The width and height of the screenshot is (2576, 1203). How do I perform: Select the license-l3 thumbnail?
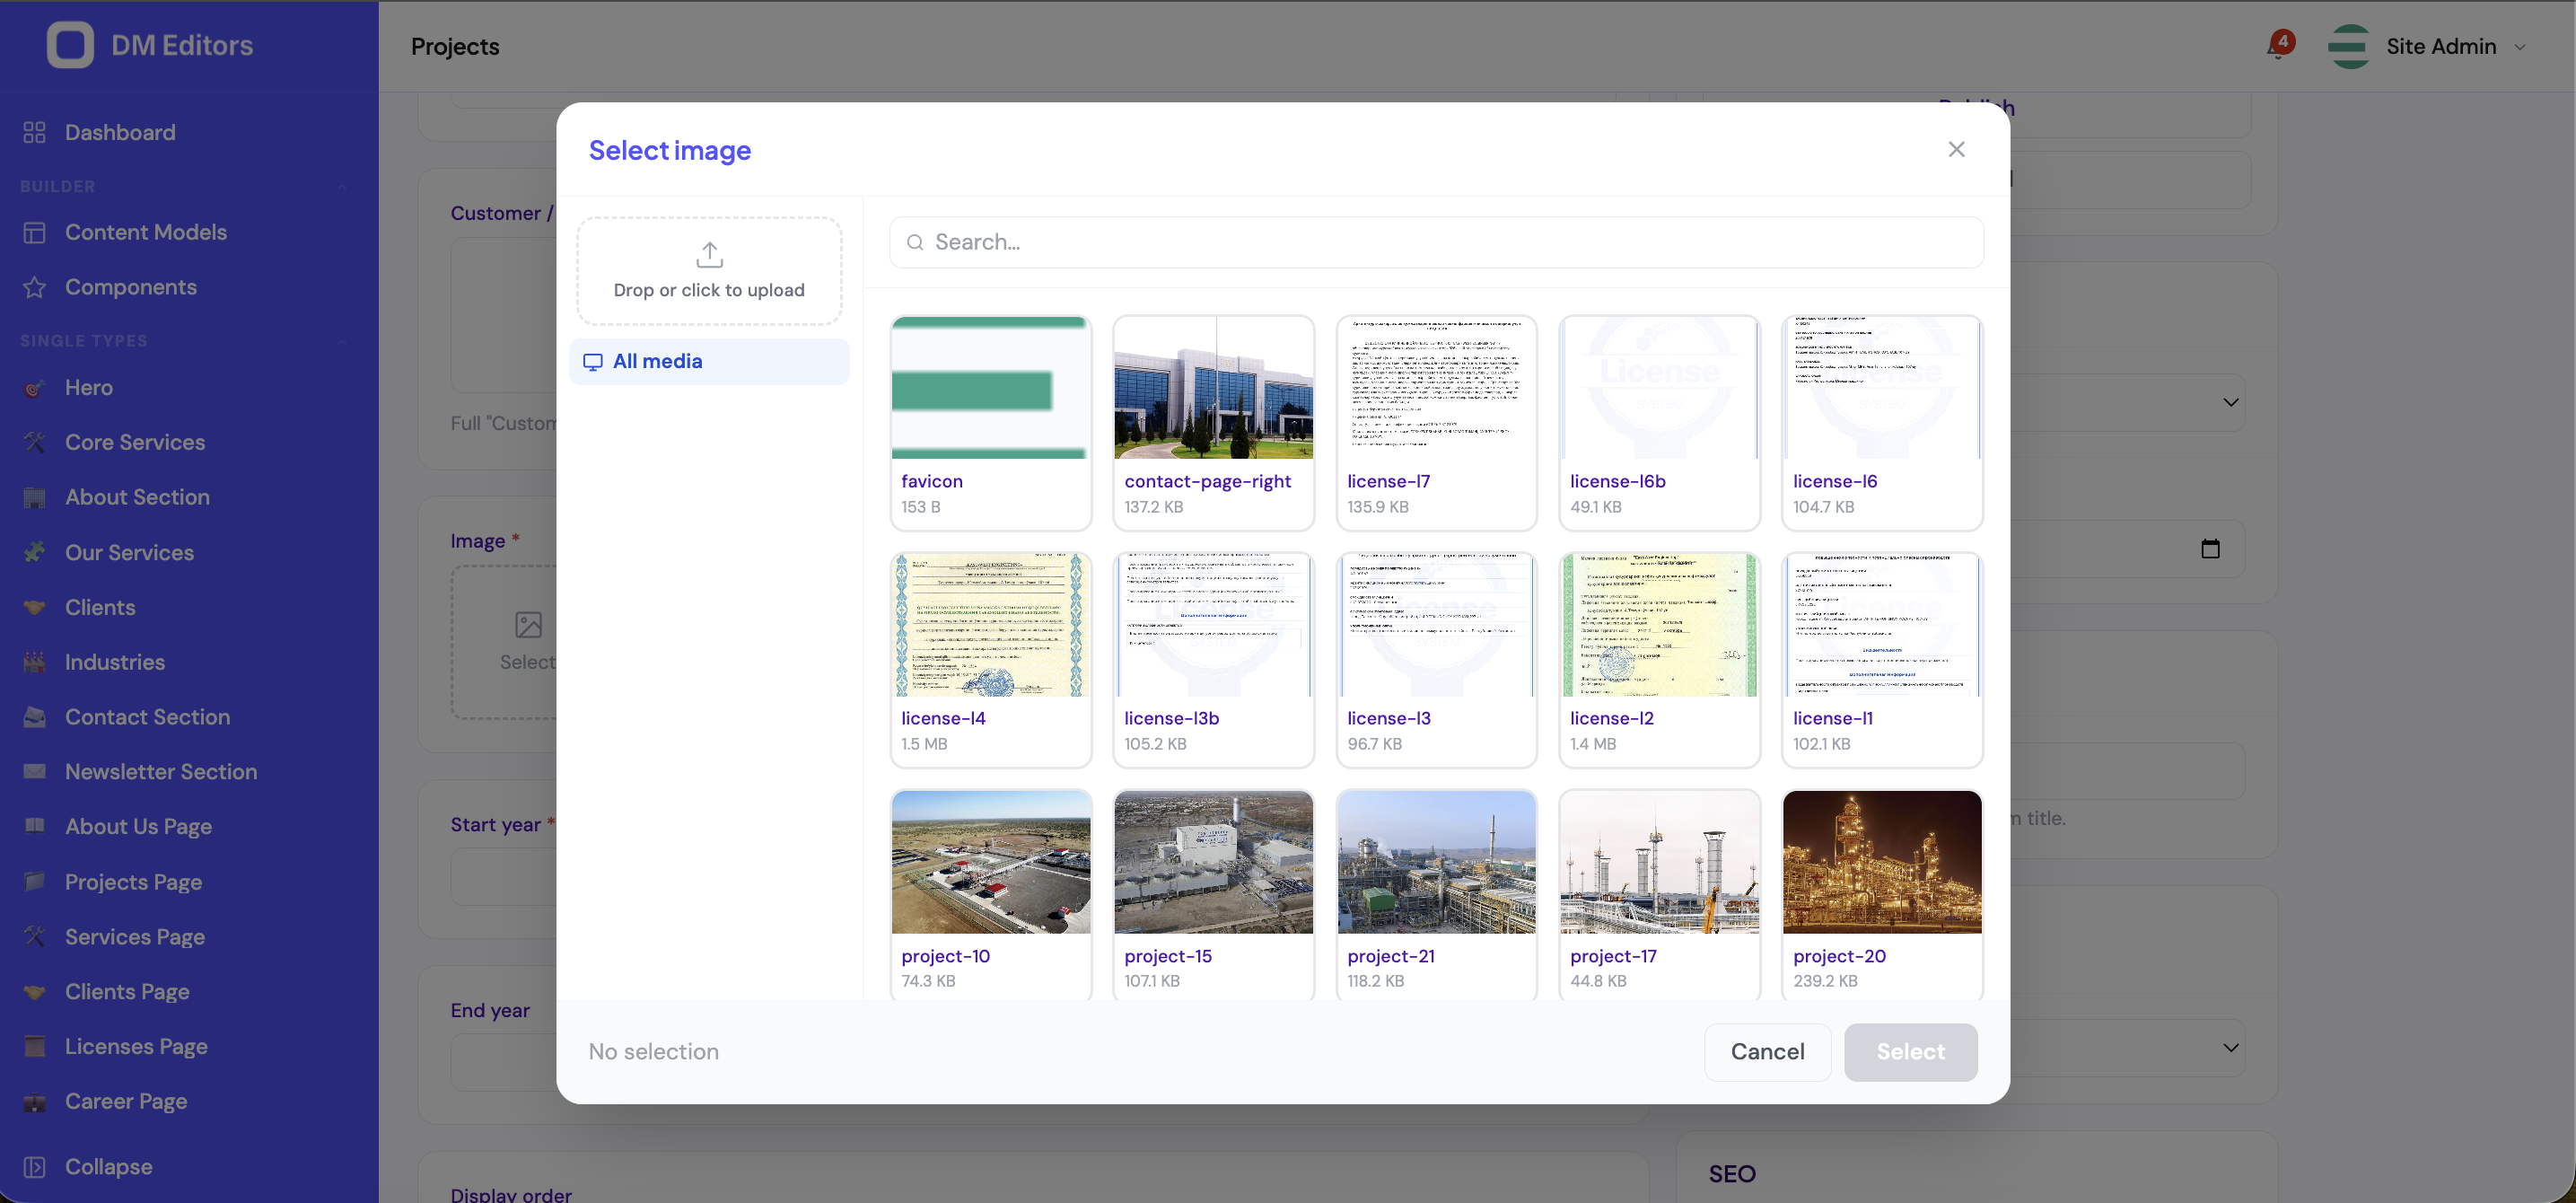coord(1436,625)
